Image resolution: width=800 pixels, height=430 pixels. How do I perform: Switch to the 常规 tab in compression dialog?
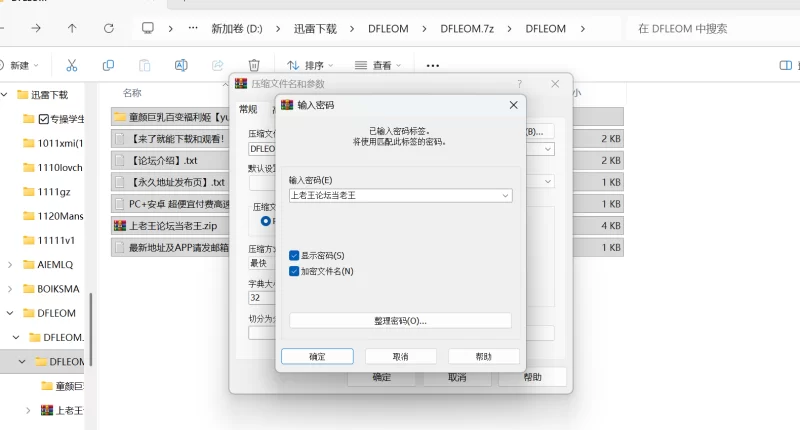point(248,109)
